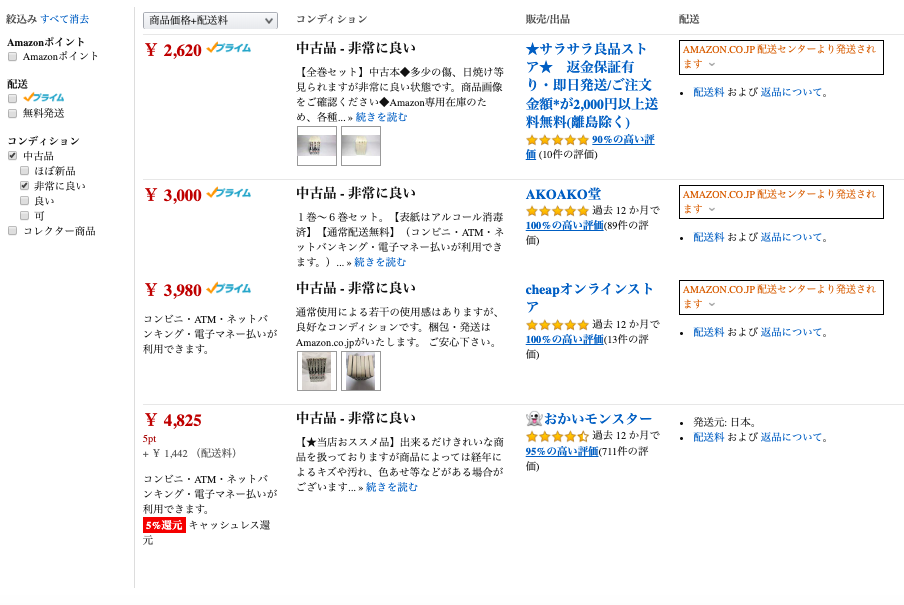Screen dimensions: 904x605
Task: Click the ghost icon next to おかいモンスター
Action: [534, 419]
